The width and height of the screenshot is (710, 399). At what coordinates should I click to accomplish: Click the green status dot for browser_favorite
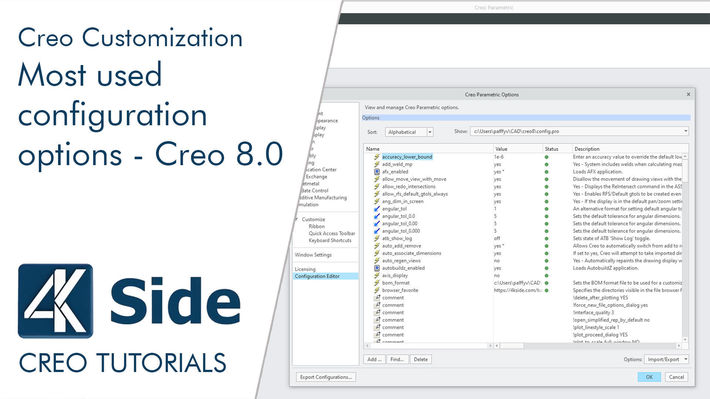[547, 290]
